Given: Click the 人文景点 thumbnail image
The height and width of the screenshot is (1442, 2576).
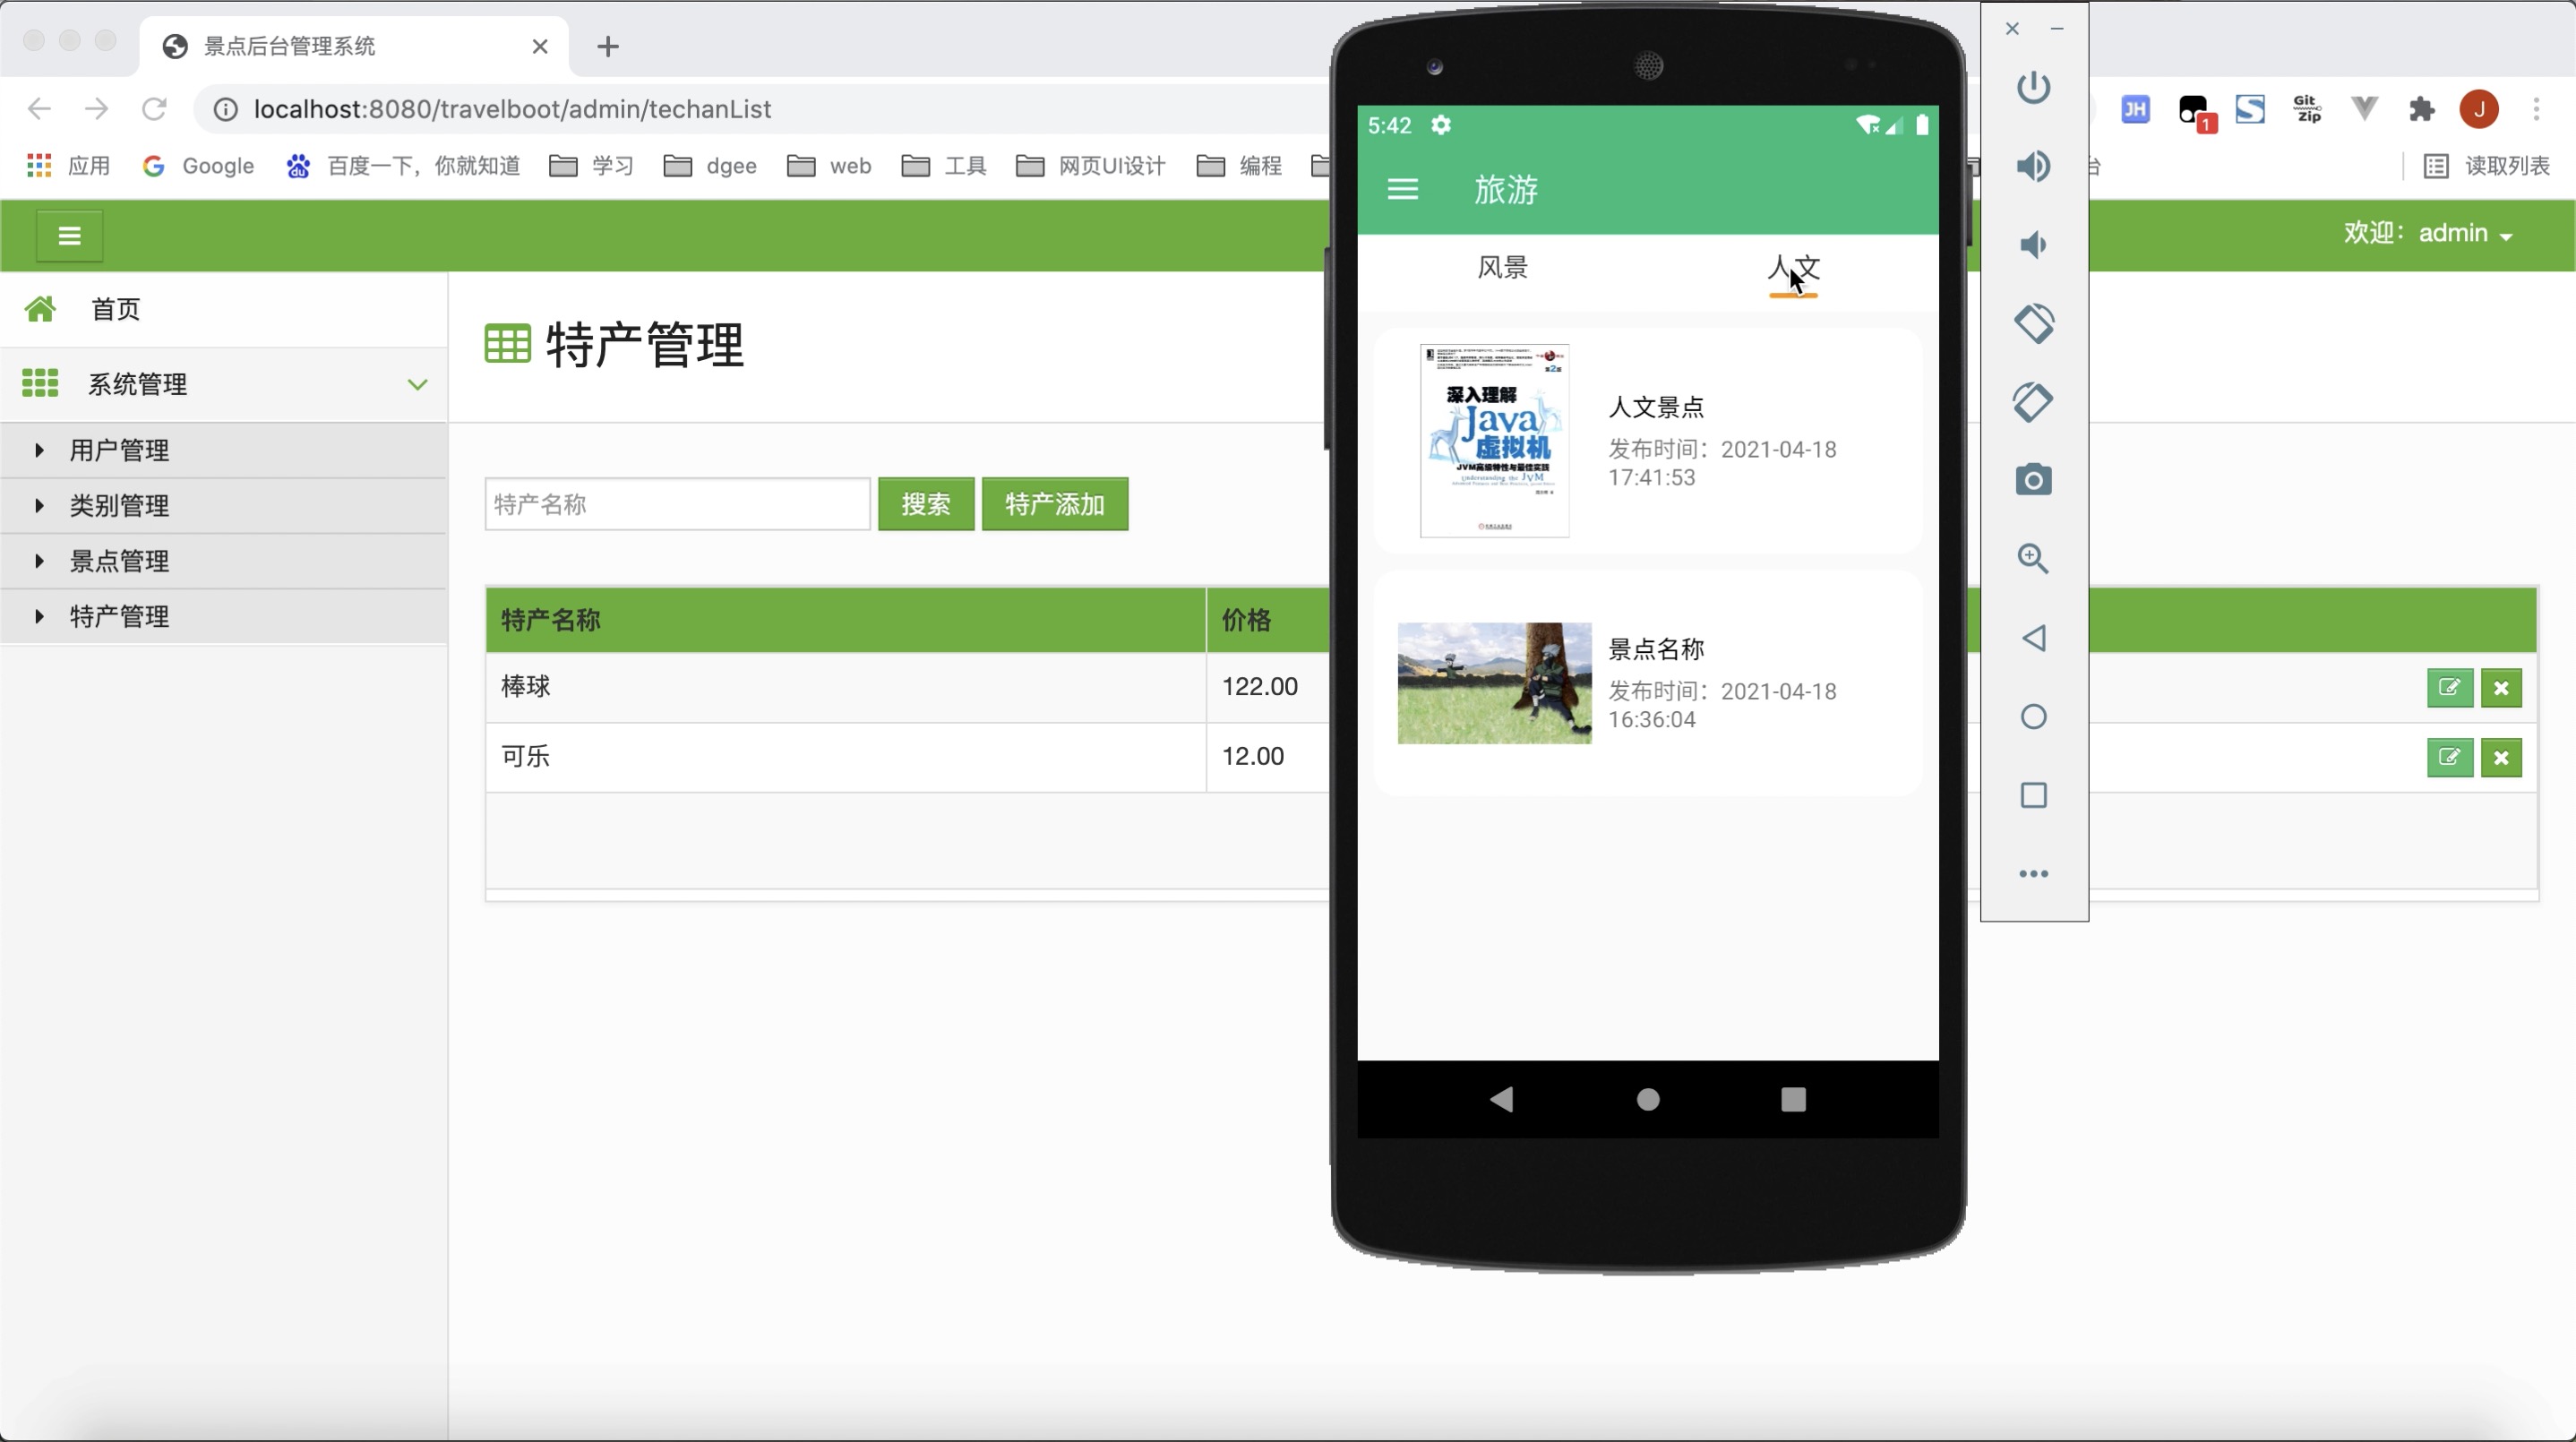Looking at the screenshot, I should pos(1495,439).
